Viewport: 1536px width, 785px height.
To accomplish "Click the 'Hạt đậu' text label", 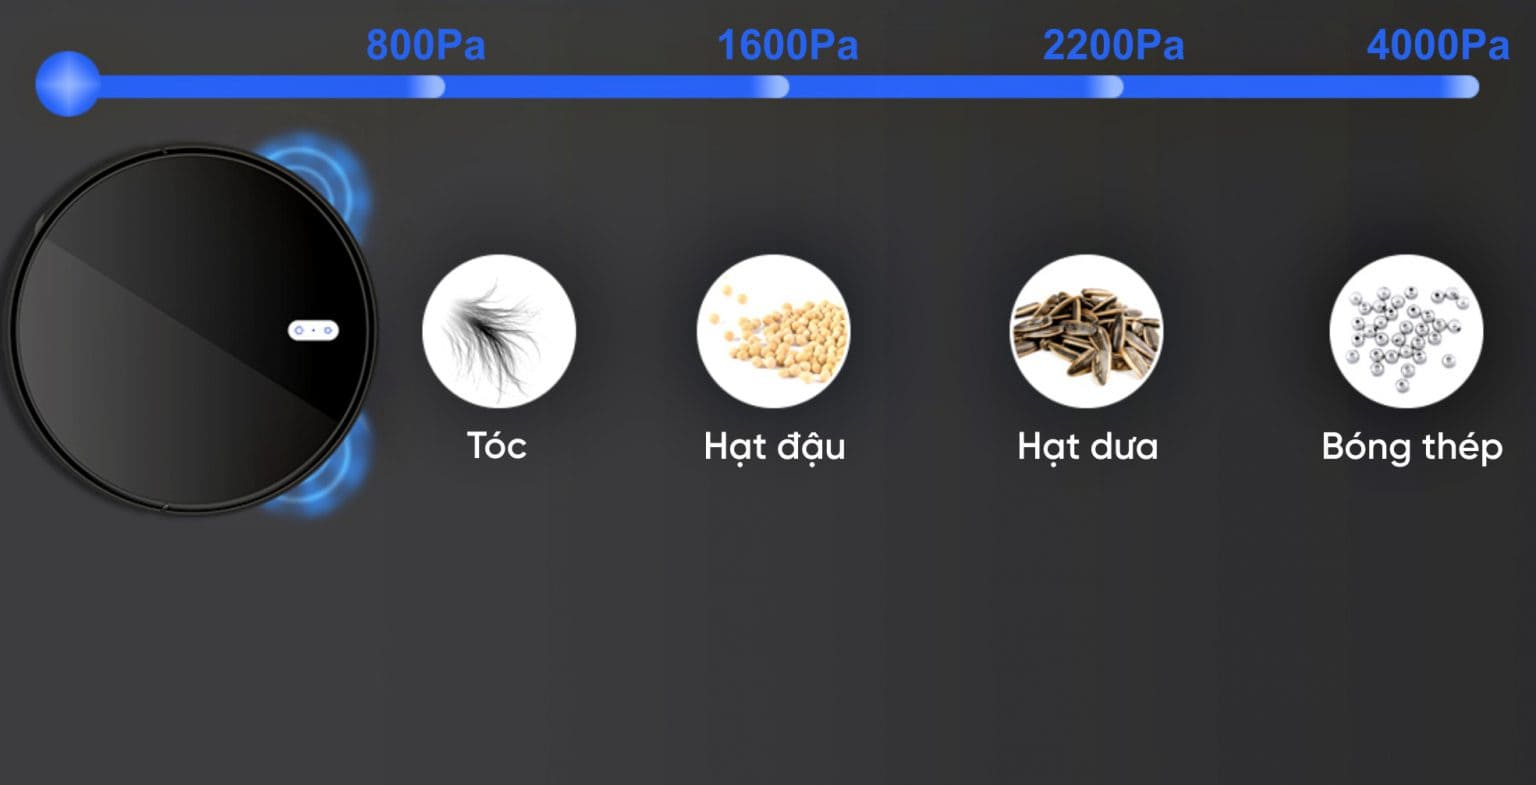I will click(775, 447).
